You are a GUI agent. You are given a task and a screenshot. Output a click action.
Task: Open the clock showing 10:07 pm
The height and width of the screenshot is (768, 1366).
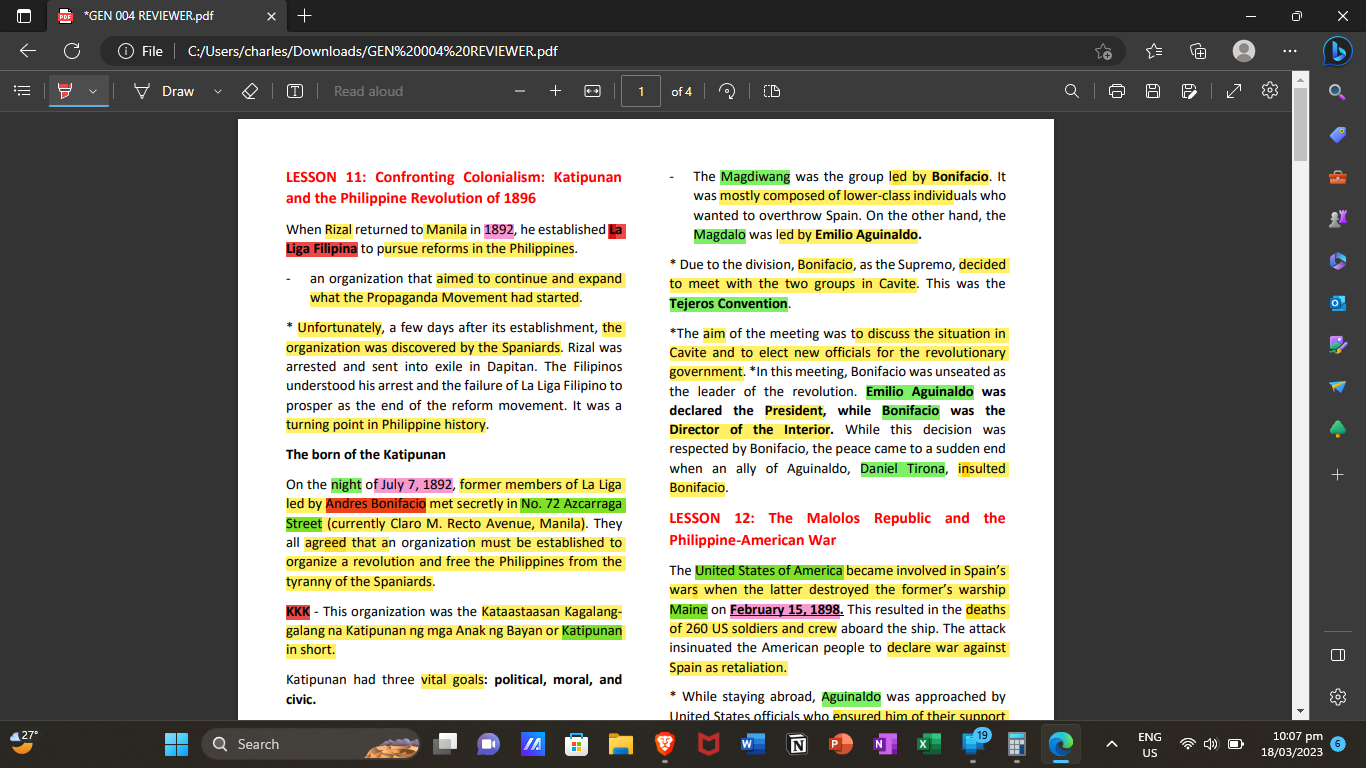point(1291,744)
